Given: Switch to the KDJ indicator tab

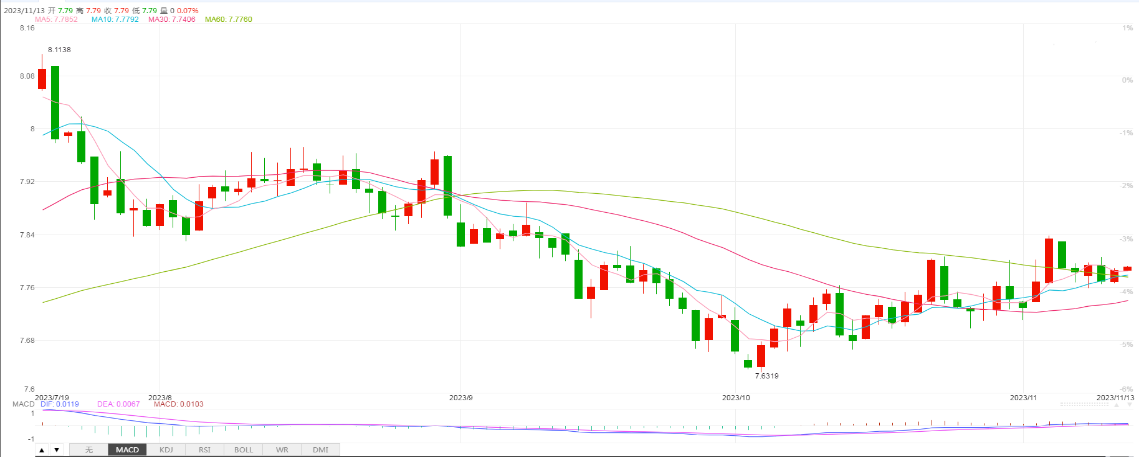Looking at the screenshot, I should click(166, 451).
